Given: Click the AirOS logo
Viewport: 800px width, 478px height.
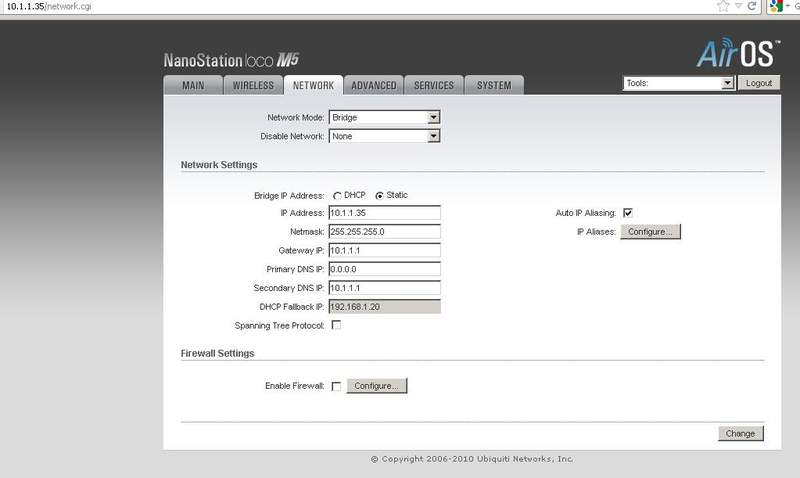Looking at the screenshot, I should tap(738, 53).
